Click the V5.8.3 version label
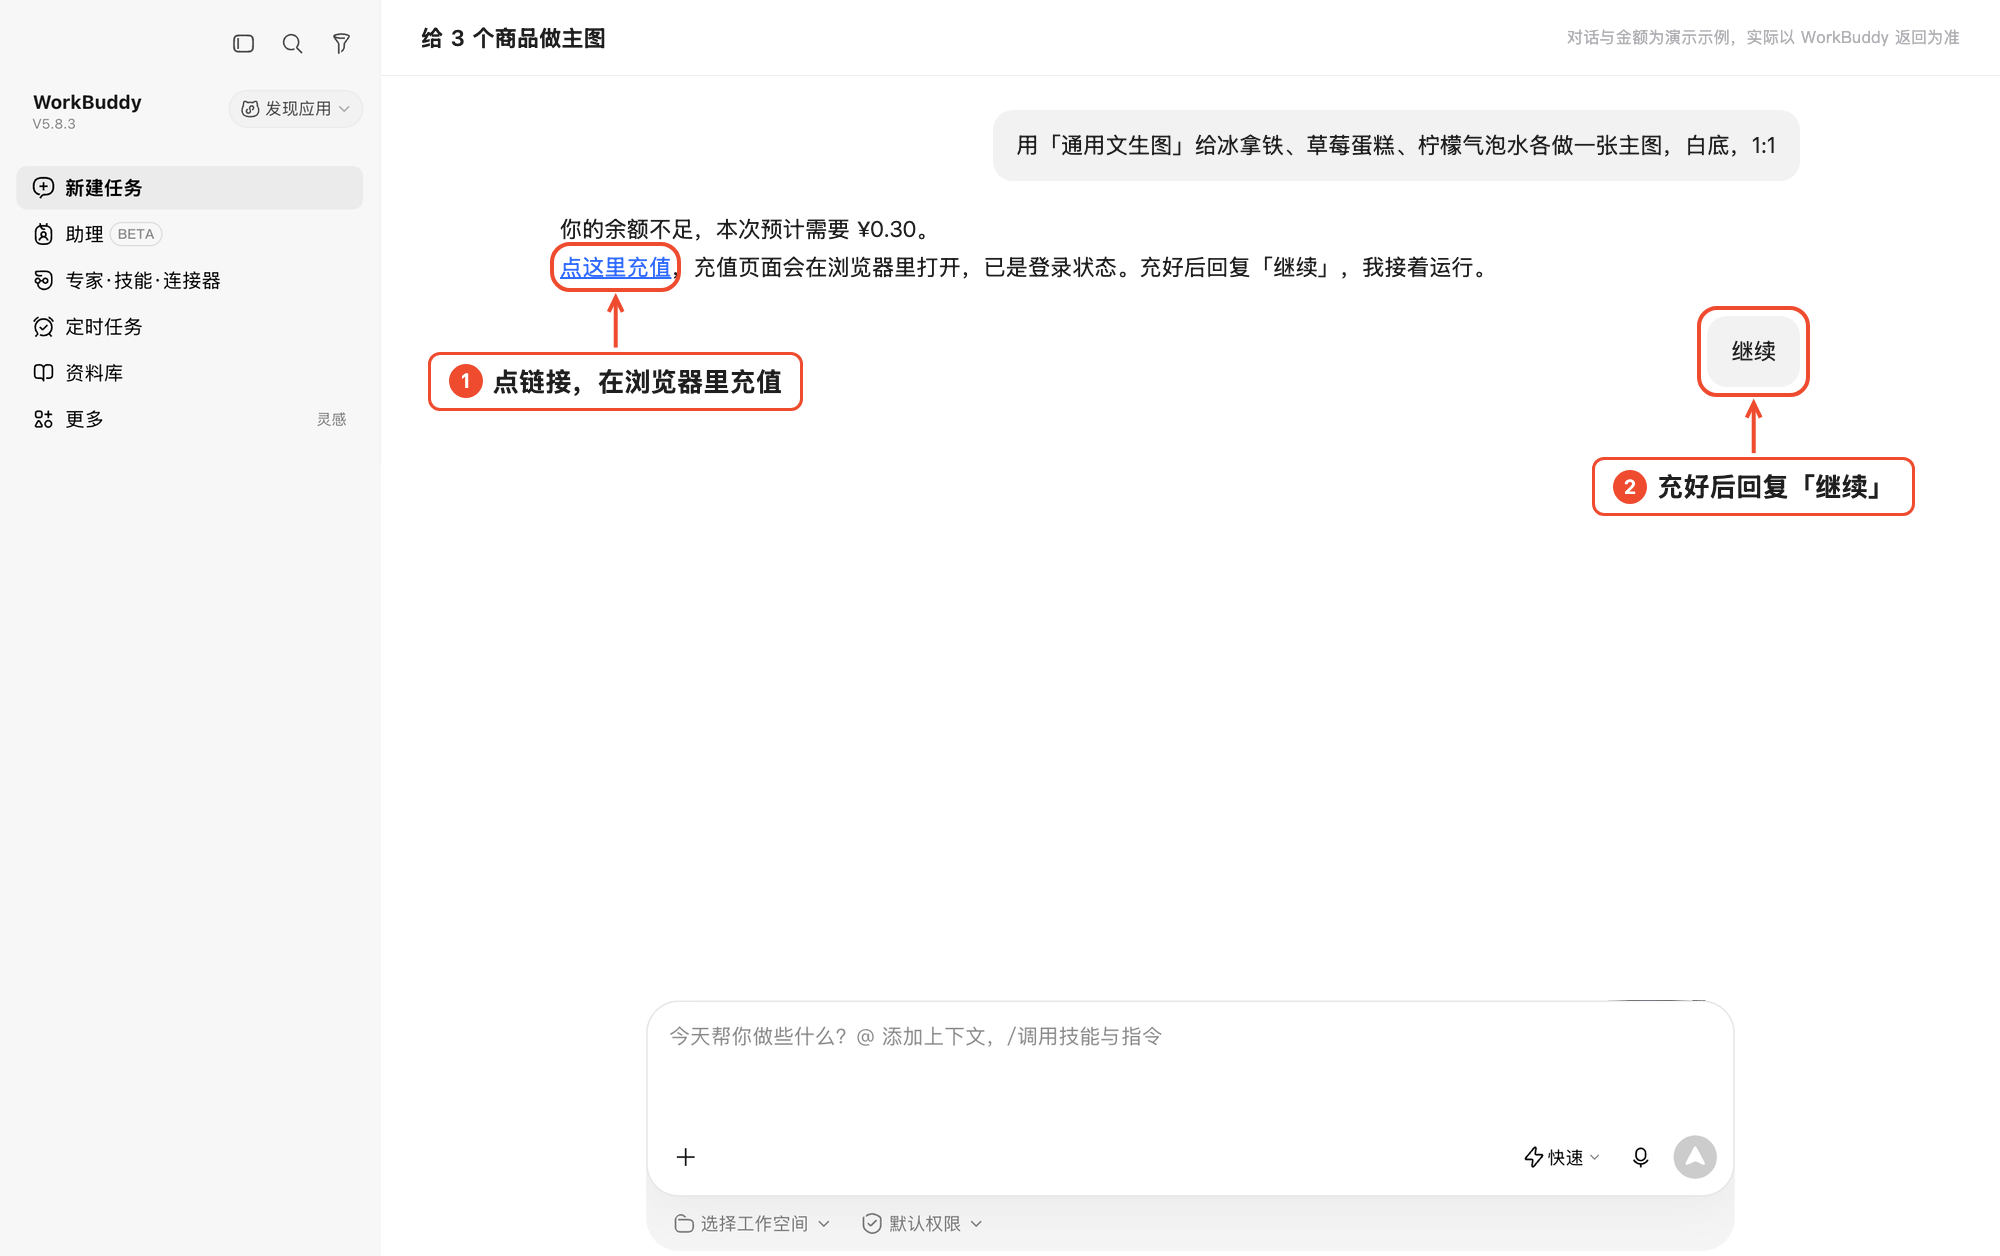The image size is (2000, 1256). point(54,124)
